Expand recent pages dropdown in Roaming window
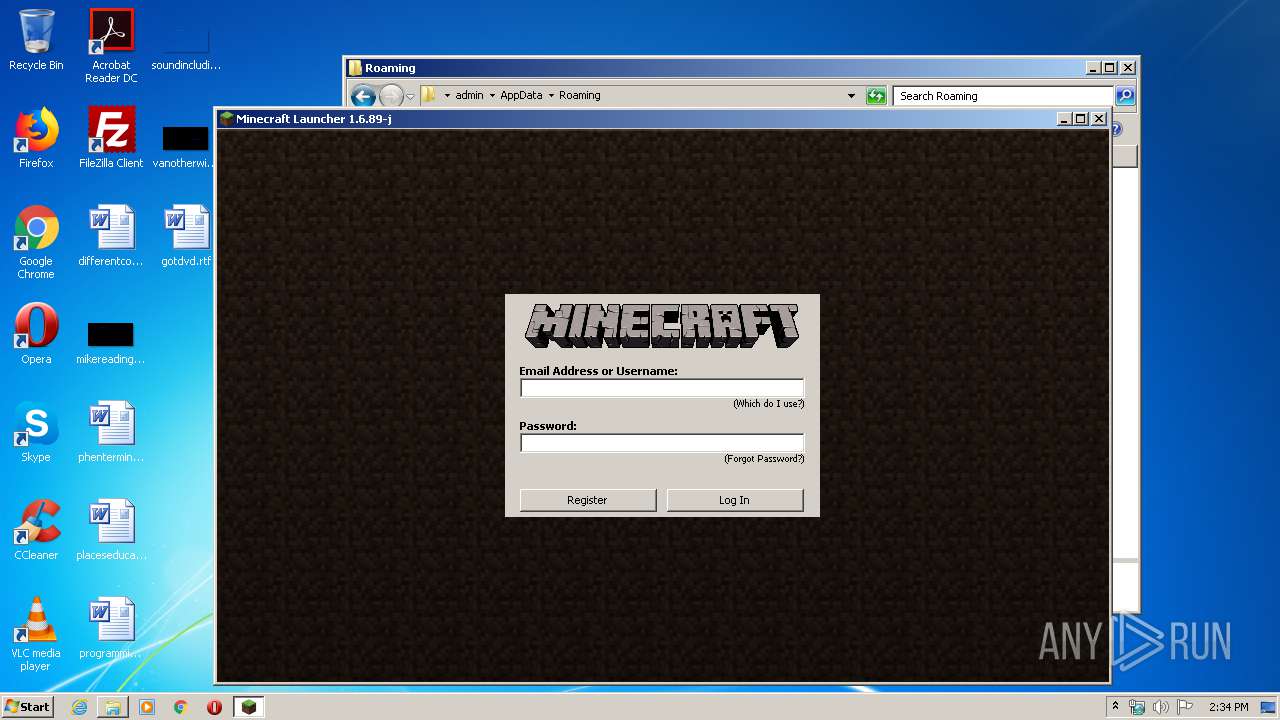1280x720 pixels. point(410,97)
